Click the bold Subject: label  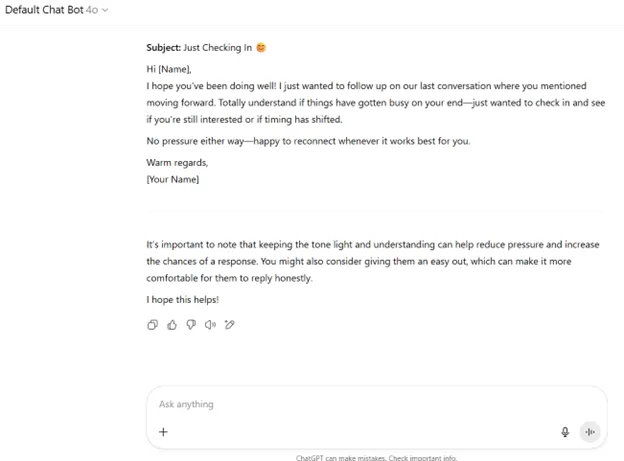click(164, 47)
